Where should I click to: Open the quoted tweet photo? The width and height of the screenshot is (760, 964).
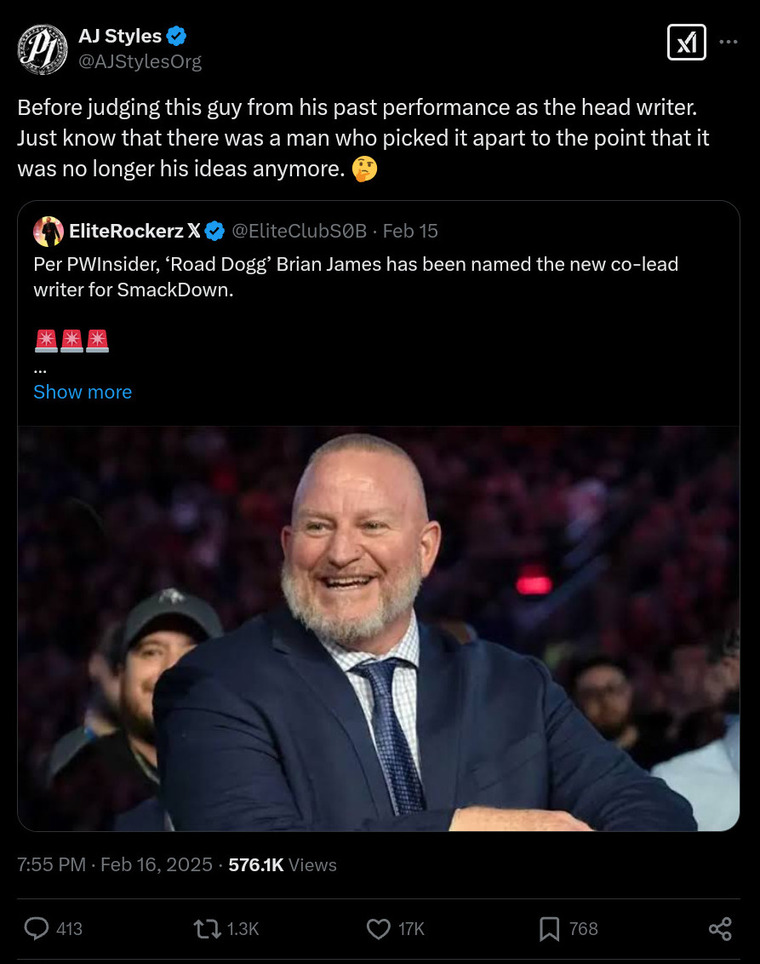(x=378, y=628)
